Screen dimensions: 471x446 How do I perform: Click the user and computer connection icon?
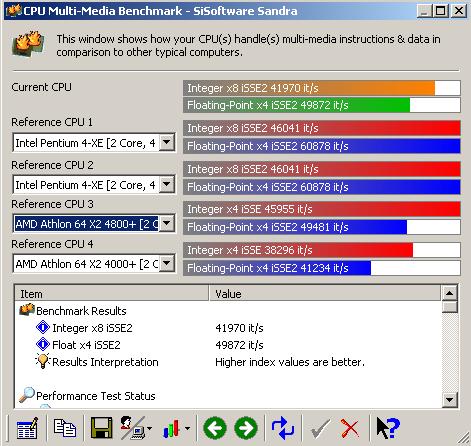(x=132, y=428)
